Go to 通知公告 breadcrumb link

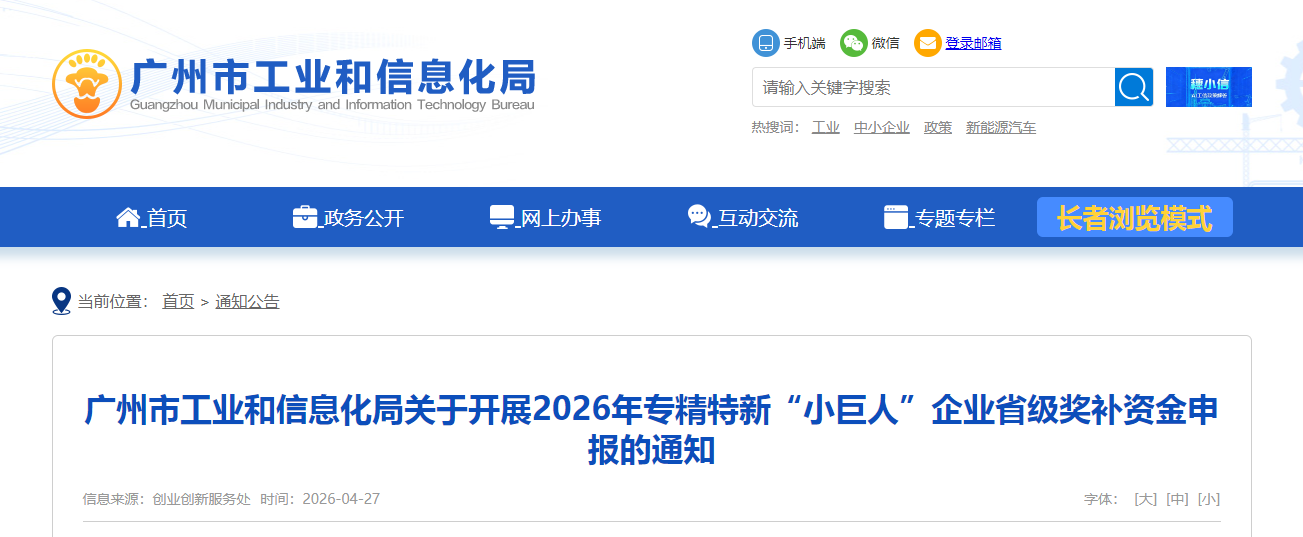[247, 301]
